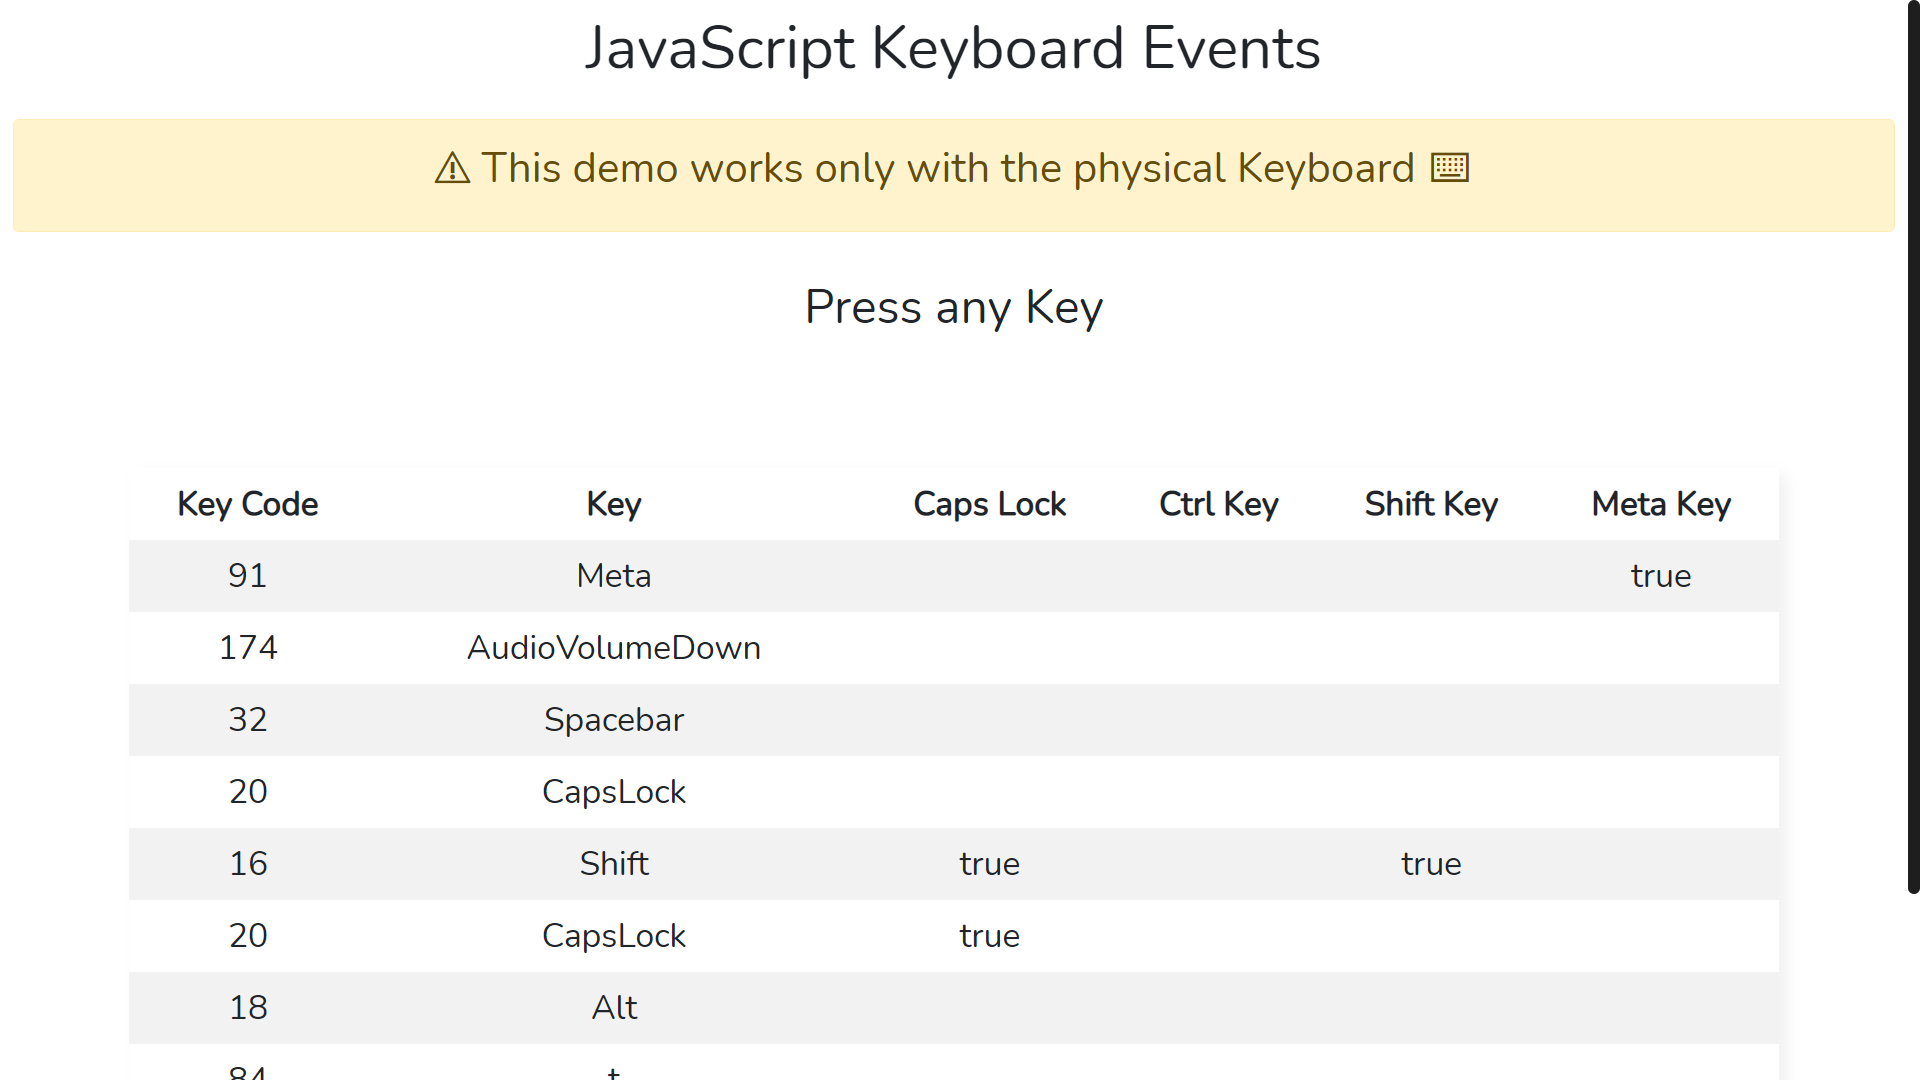
Task: Click the page's vertical scrollbar thumb
Action: (1912, 445)
